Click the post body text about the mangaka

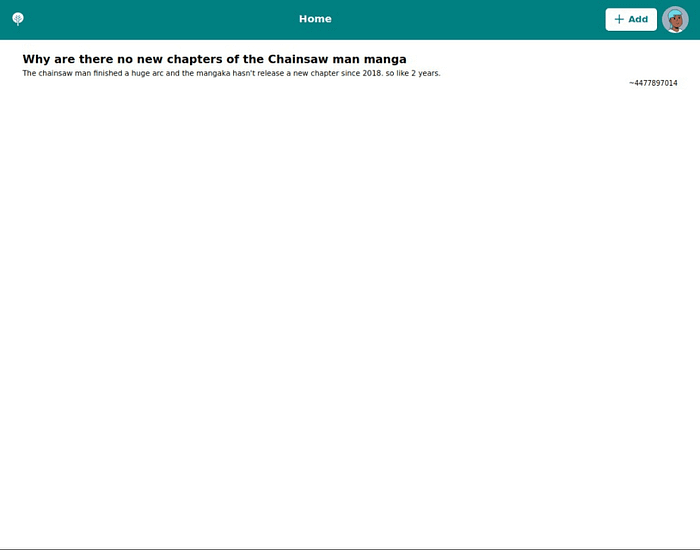coord(231,73)
